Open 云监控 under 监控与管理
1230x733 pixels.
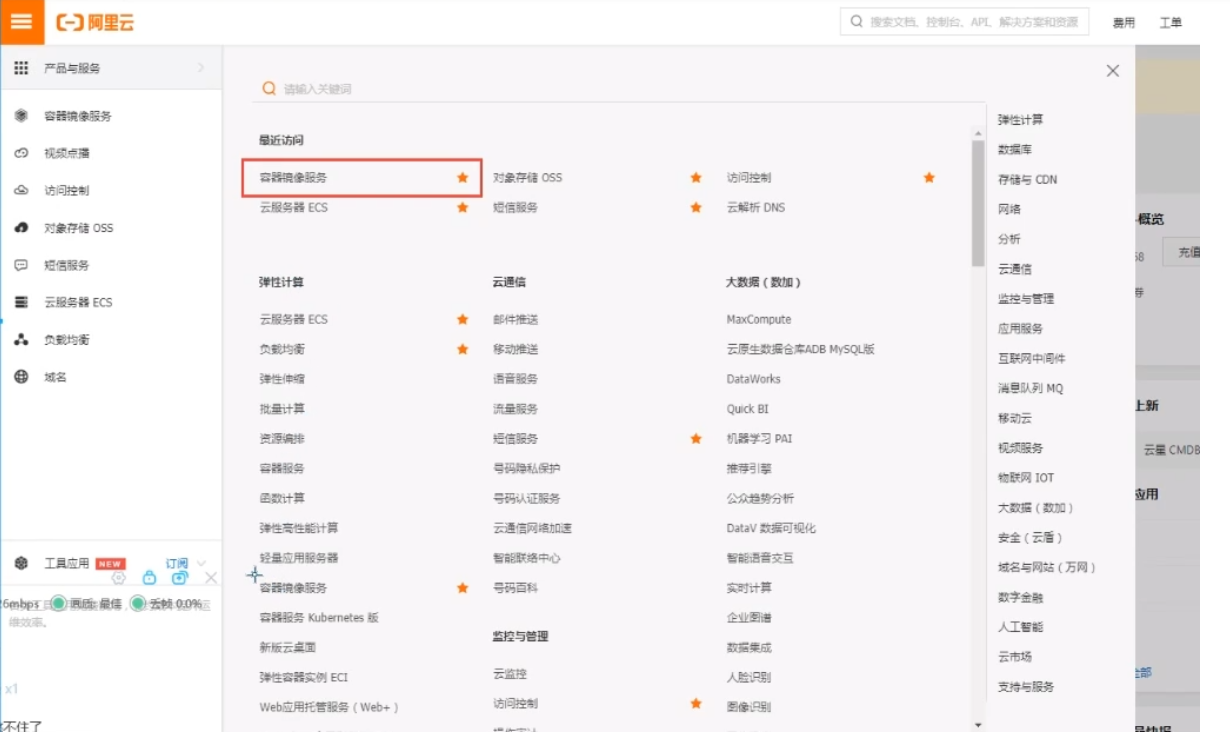coord(510,674)
